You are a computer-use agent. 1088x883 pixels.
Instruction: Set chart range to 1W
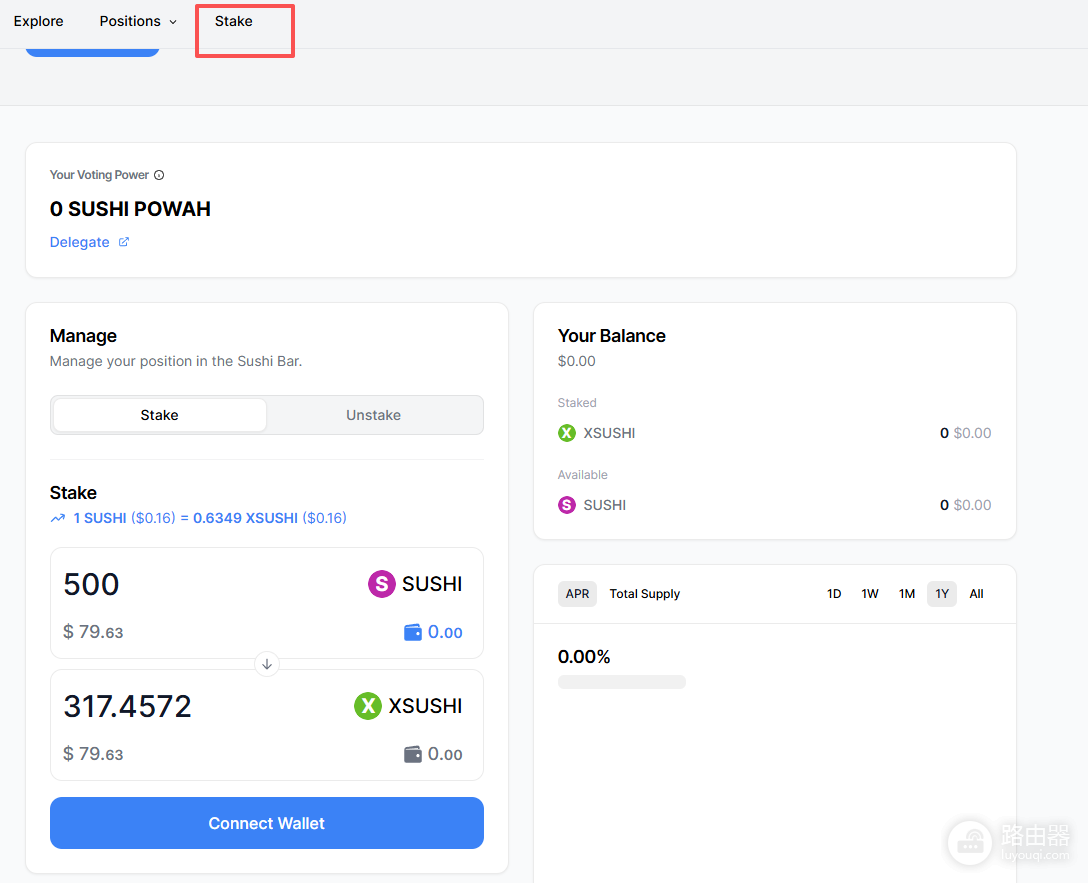pyautogui.click(x=869, y=594)
